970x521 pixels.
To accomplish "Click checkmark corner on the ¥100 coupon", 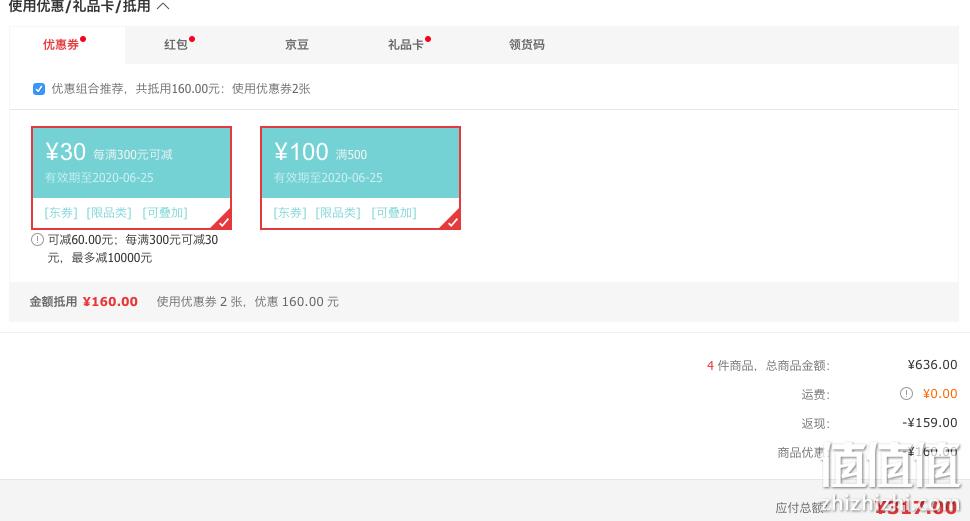I will (x=452, y=222).
